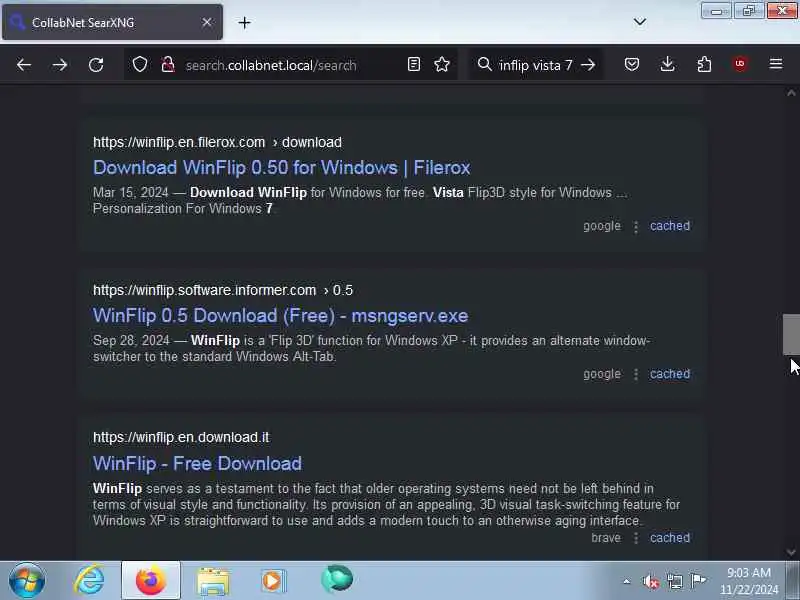Screen dimensions: 800x600
Task: Click the search box containing 'inflip vista 7'
Action: coord(536,65)
